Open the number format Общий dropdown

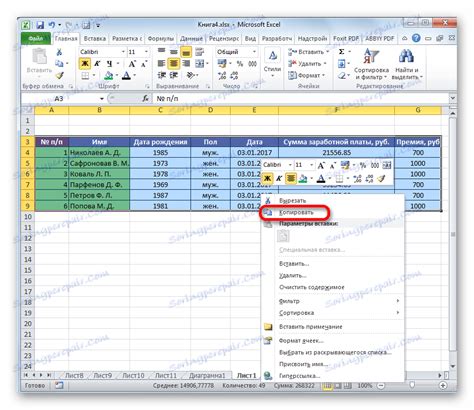click(x=254, y=52)
